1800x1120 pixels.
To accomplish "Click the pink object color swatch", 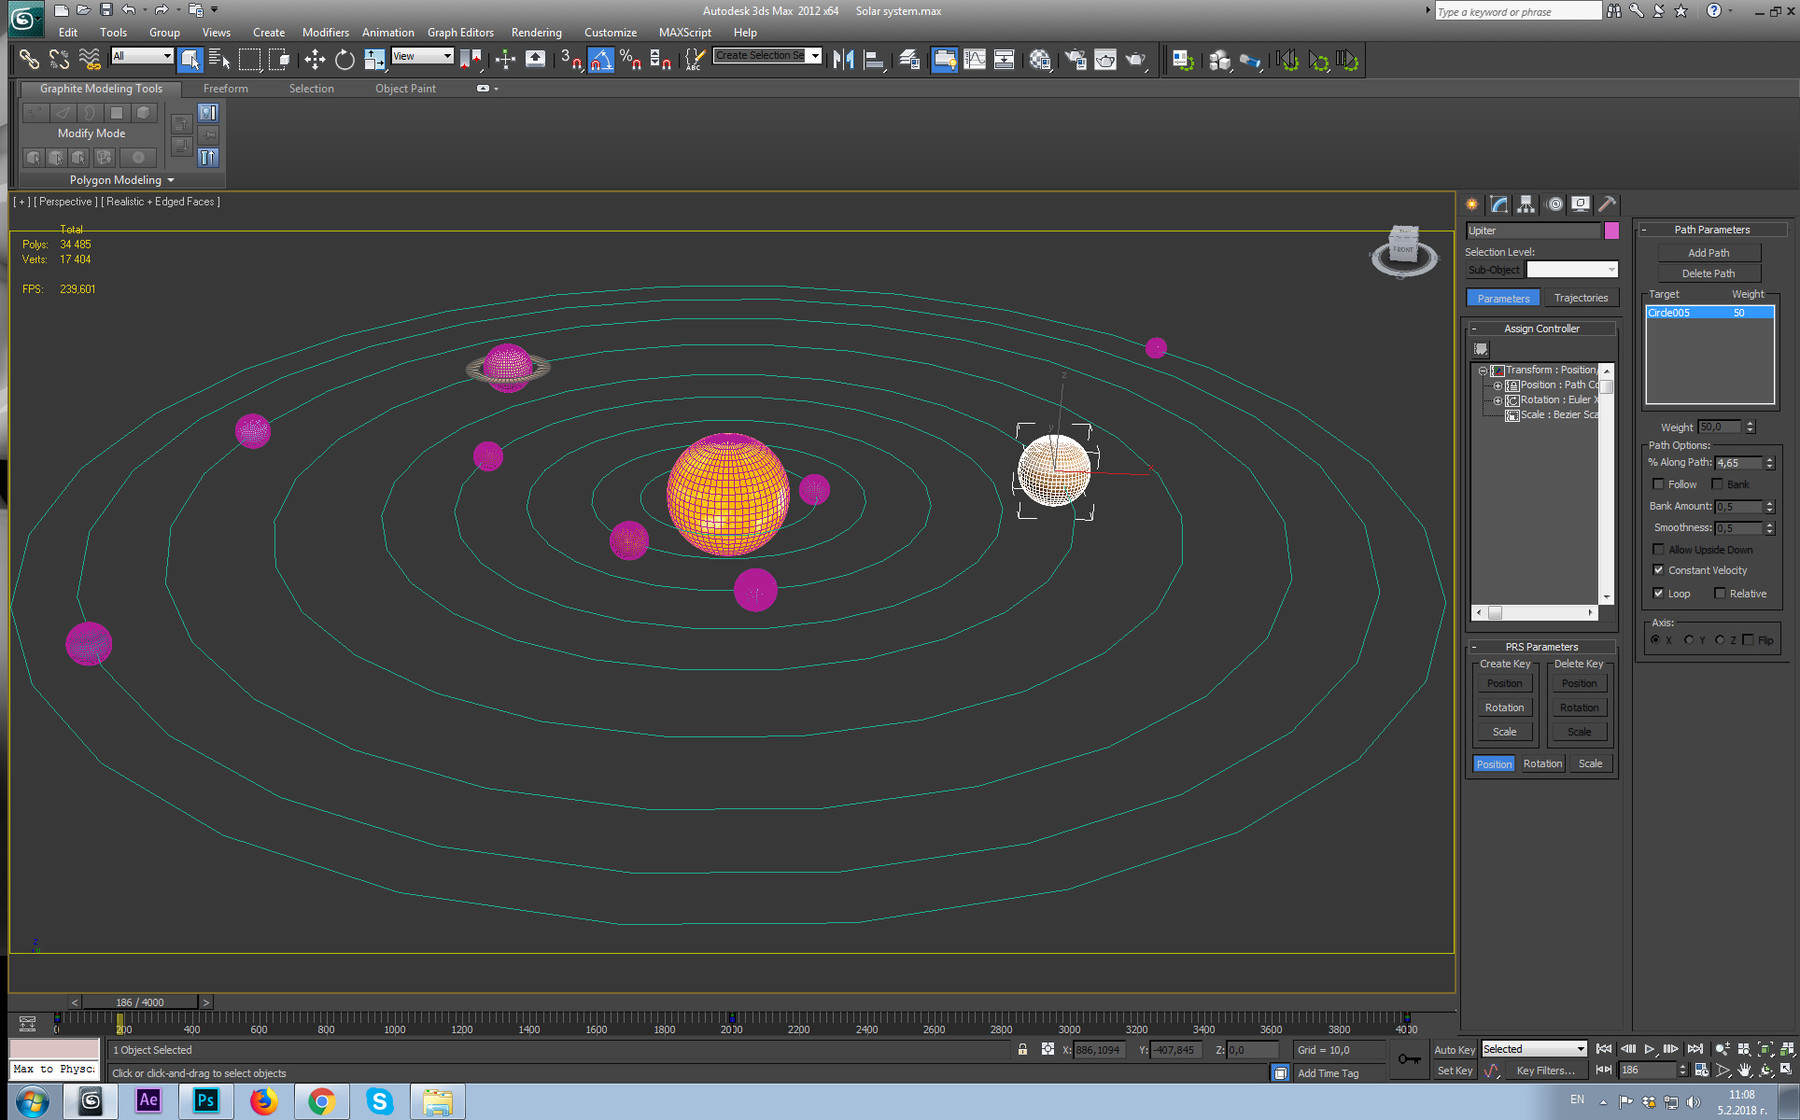I will point(1611,231).
